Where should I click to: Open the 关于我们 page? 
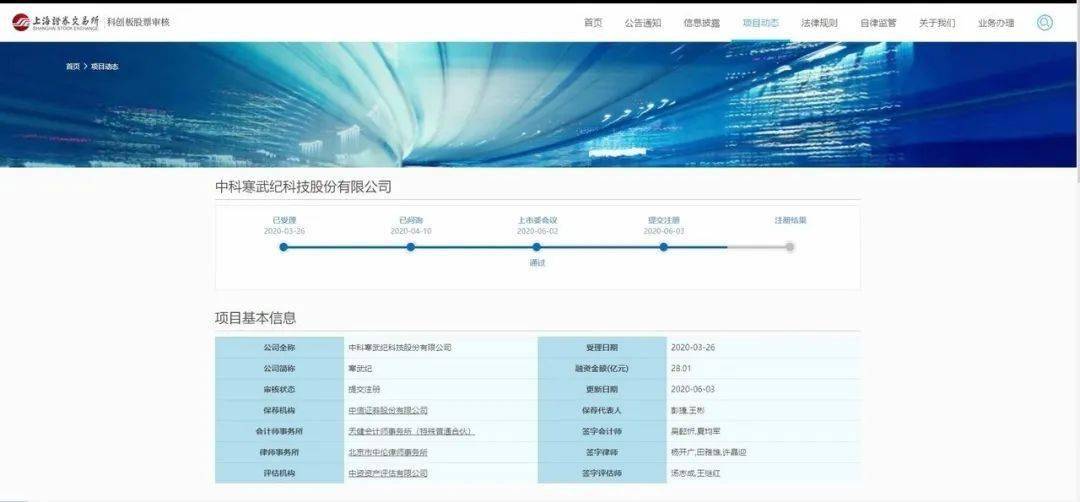tap(937, 22)
